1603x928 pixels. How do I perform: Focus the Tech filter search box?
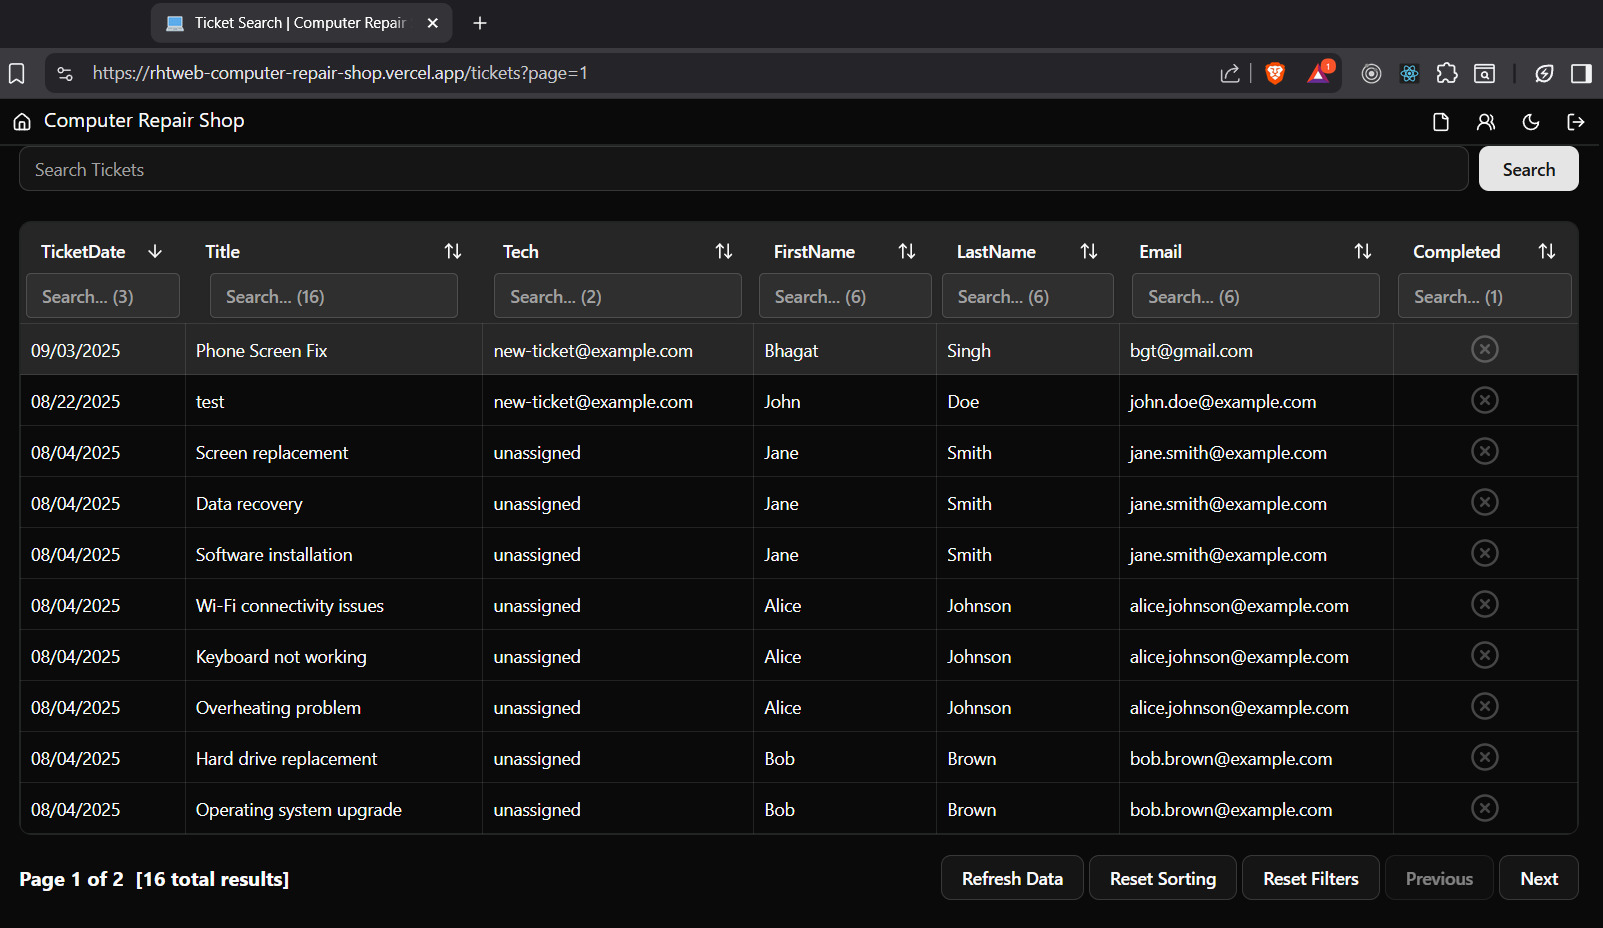click(x=618, y=296)
